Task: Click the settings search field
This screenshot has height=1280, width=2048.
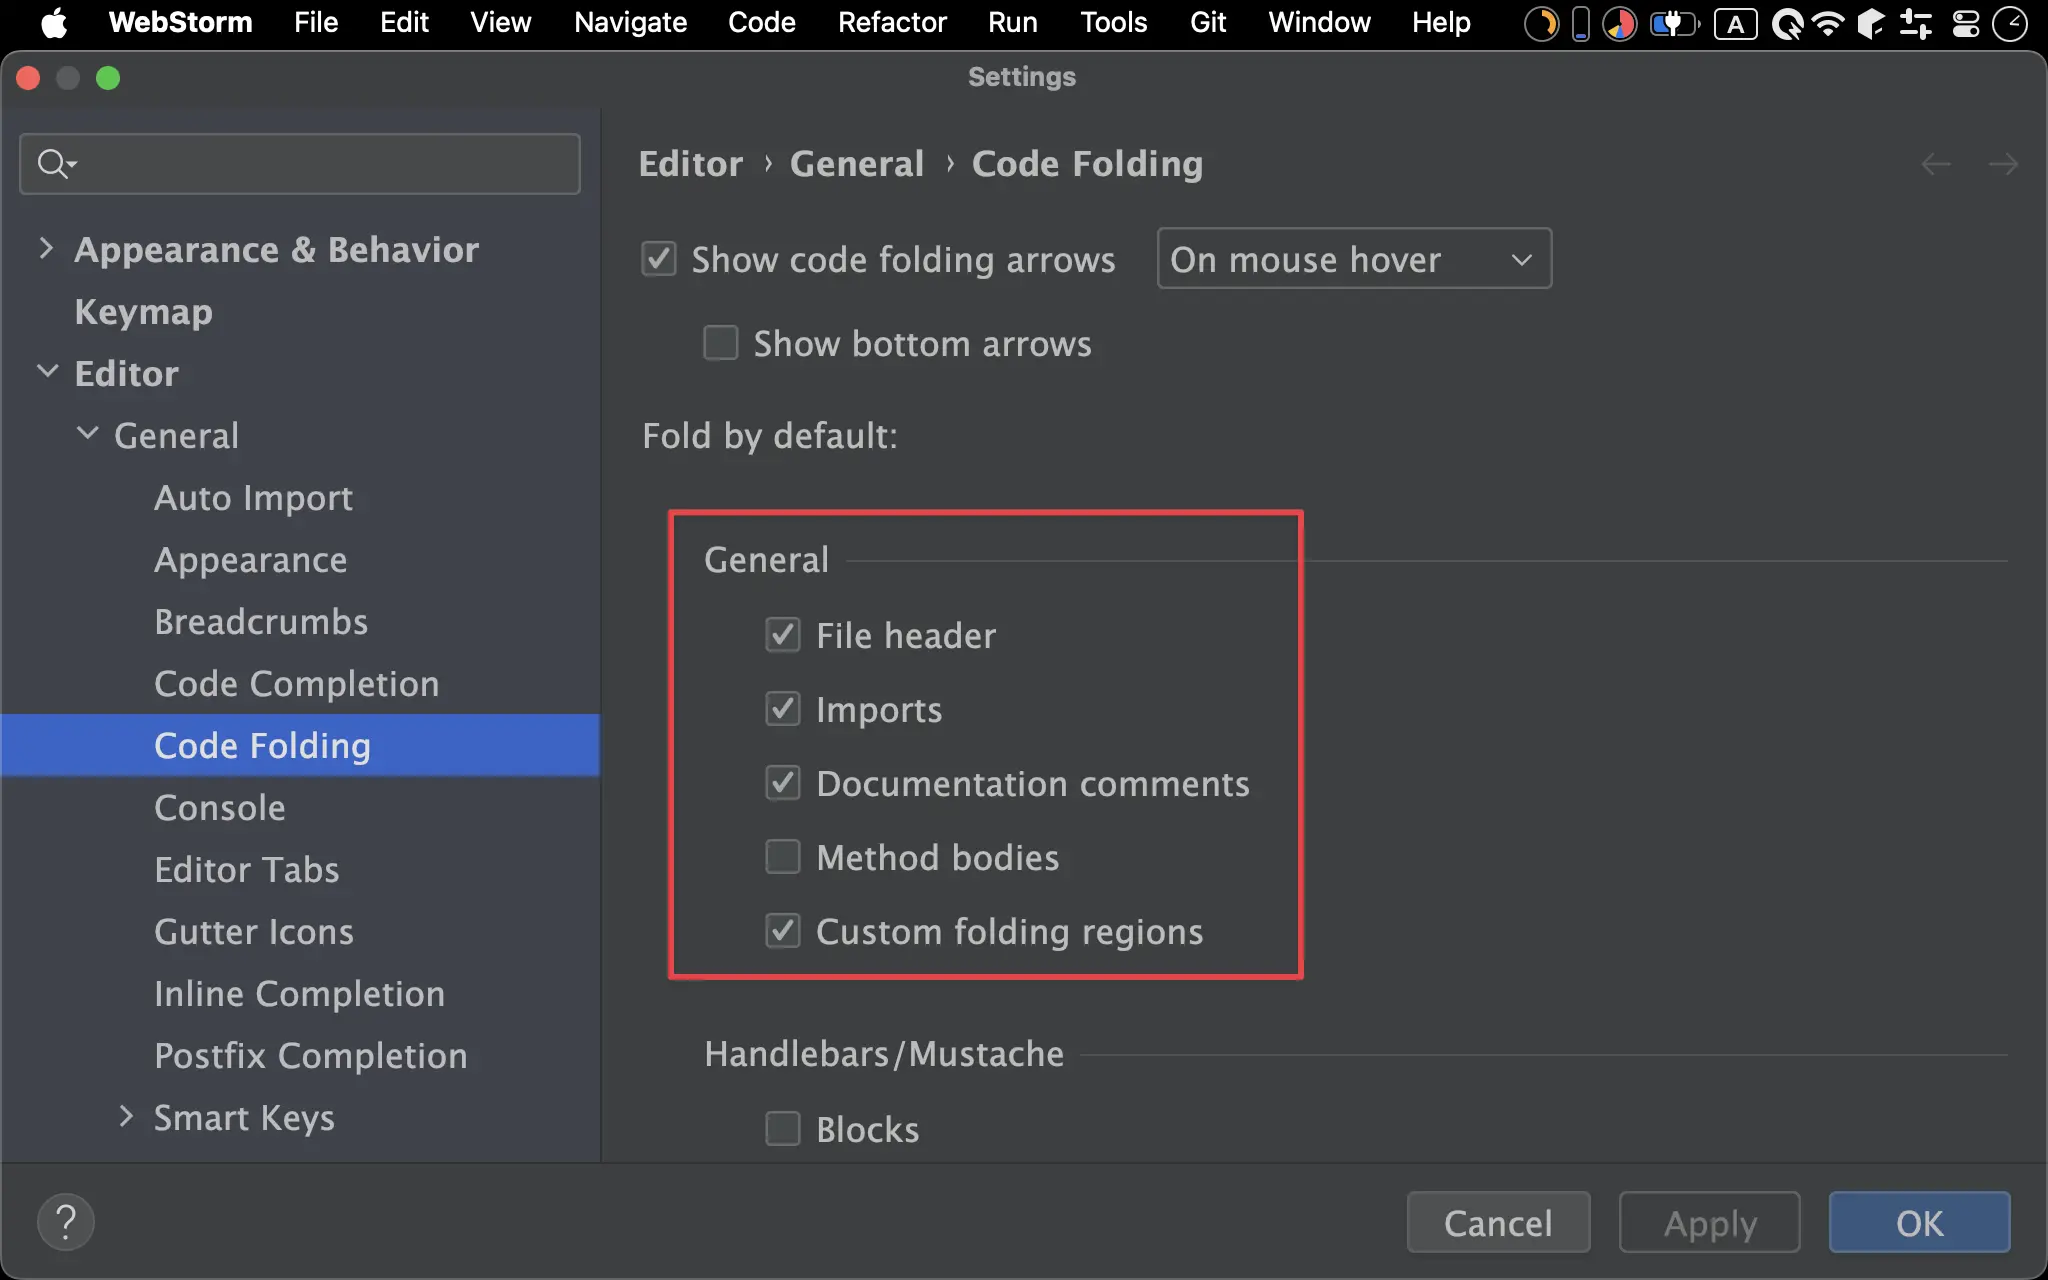Action: [320, 163]
